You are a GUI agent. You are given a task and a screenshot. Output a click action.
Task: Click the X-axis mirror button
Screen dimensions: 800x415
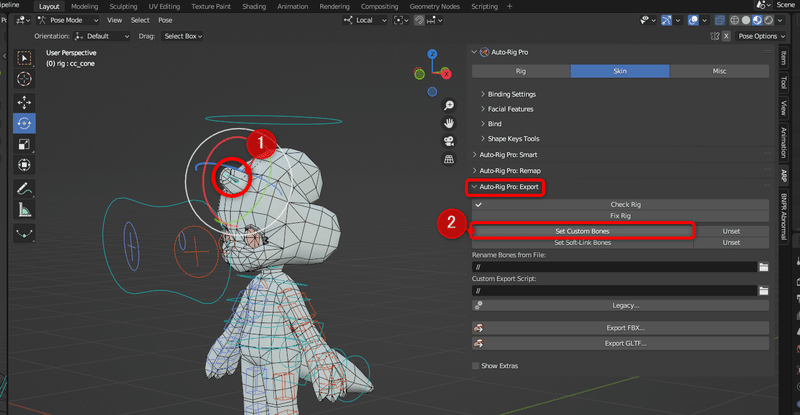(x=726, y=36)
